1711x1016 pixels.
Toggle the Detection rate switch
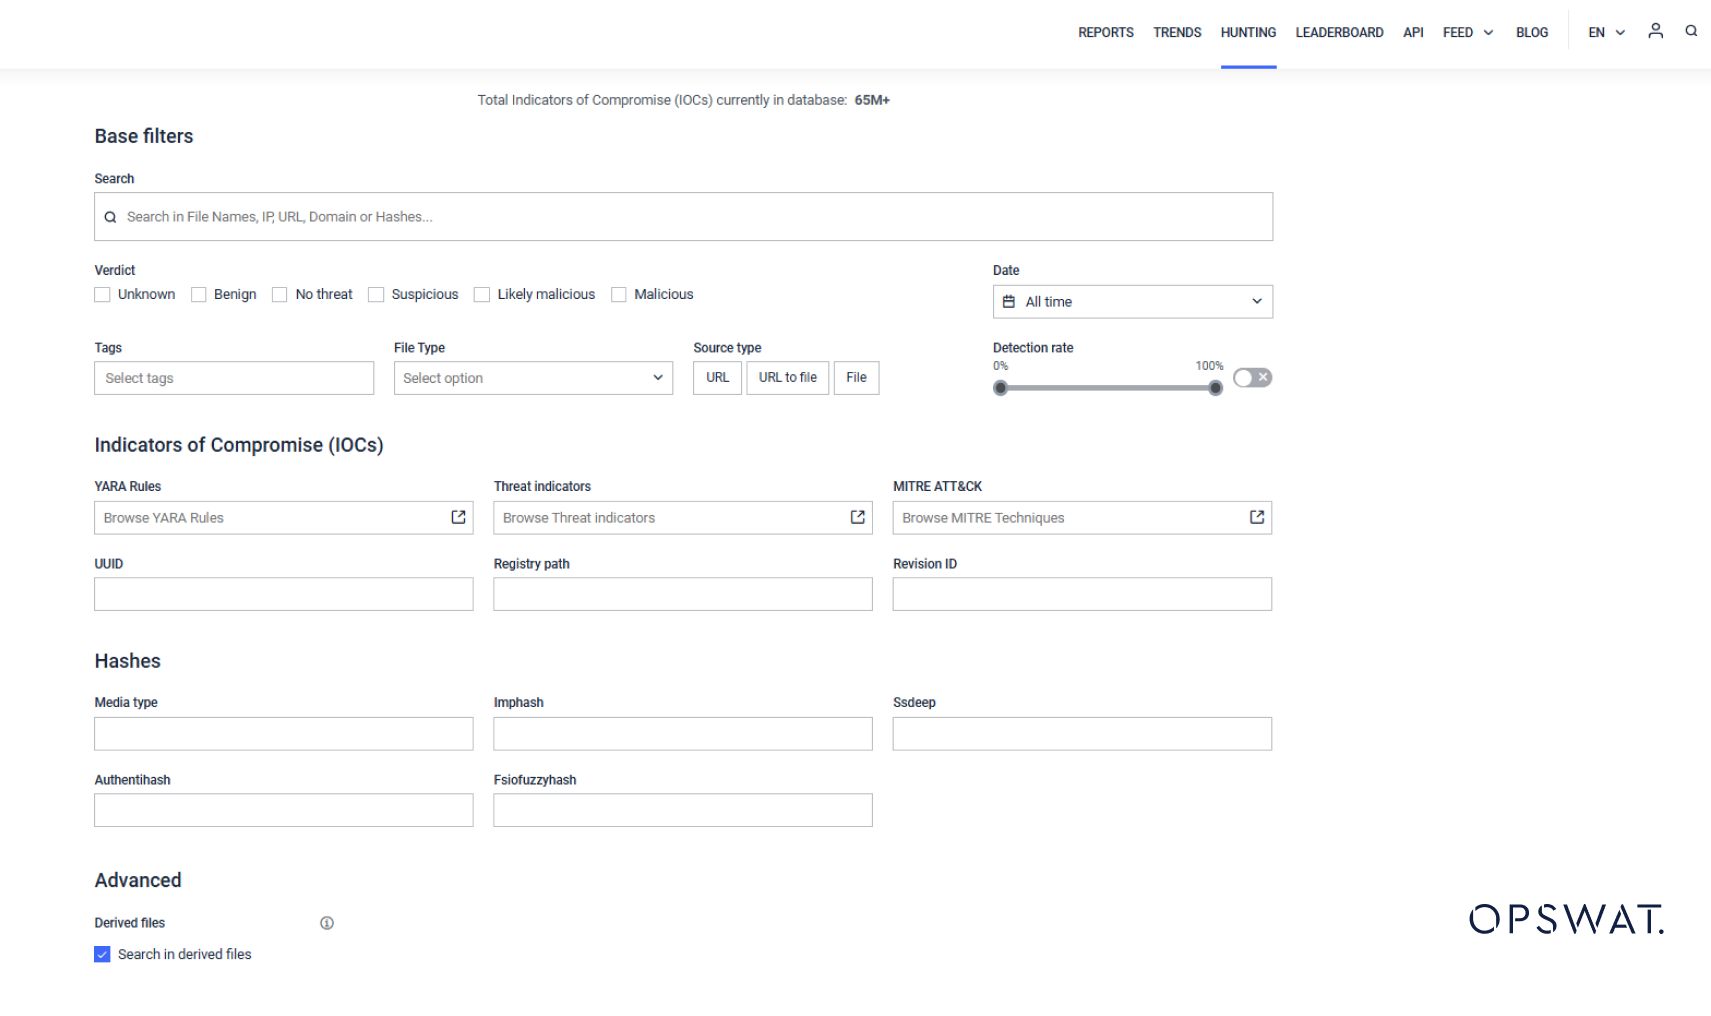coord(1252,377)
